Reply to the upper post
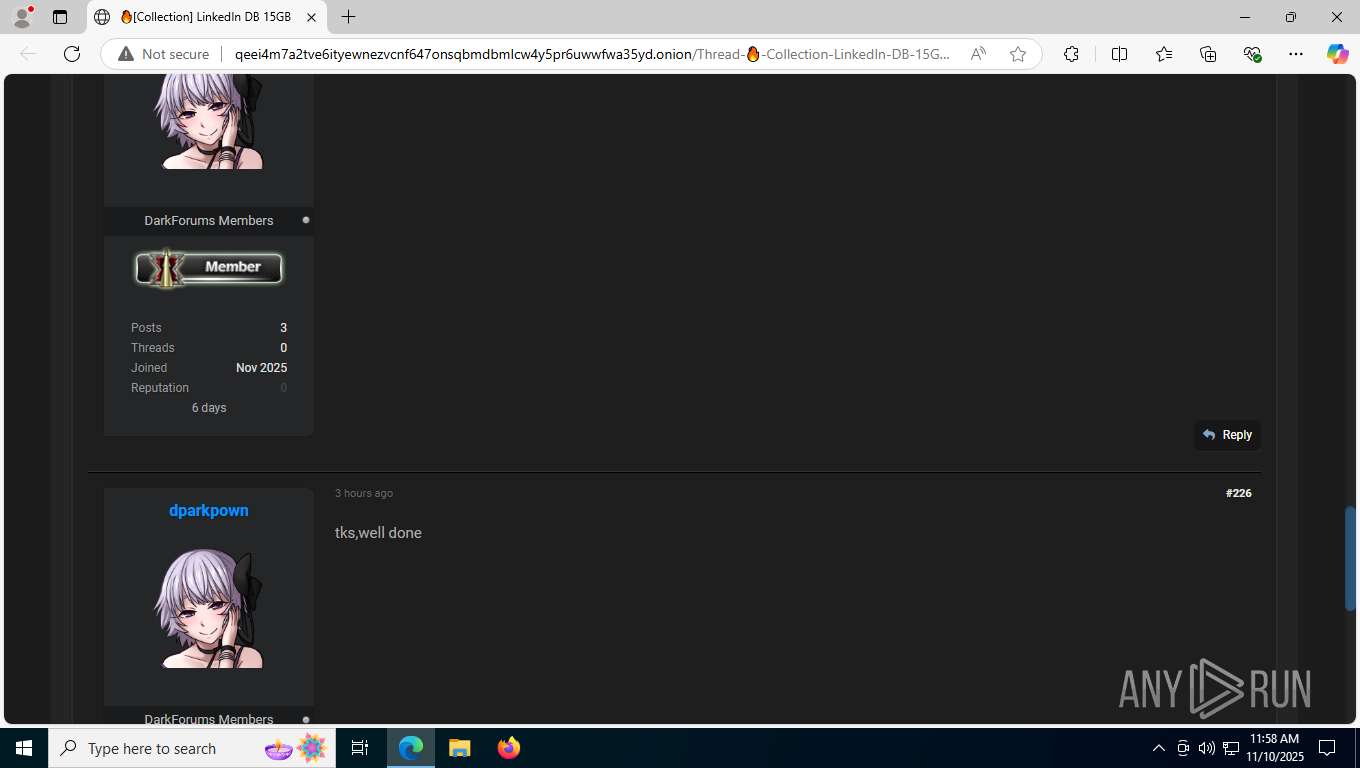The image size is (1360, 768). pyautogui.click(x=1227, y=435)
